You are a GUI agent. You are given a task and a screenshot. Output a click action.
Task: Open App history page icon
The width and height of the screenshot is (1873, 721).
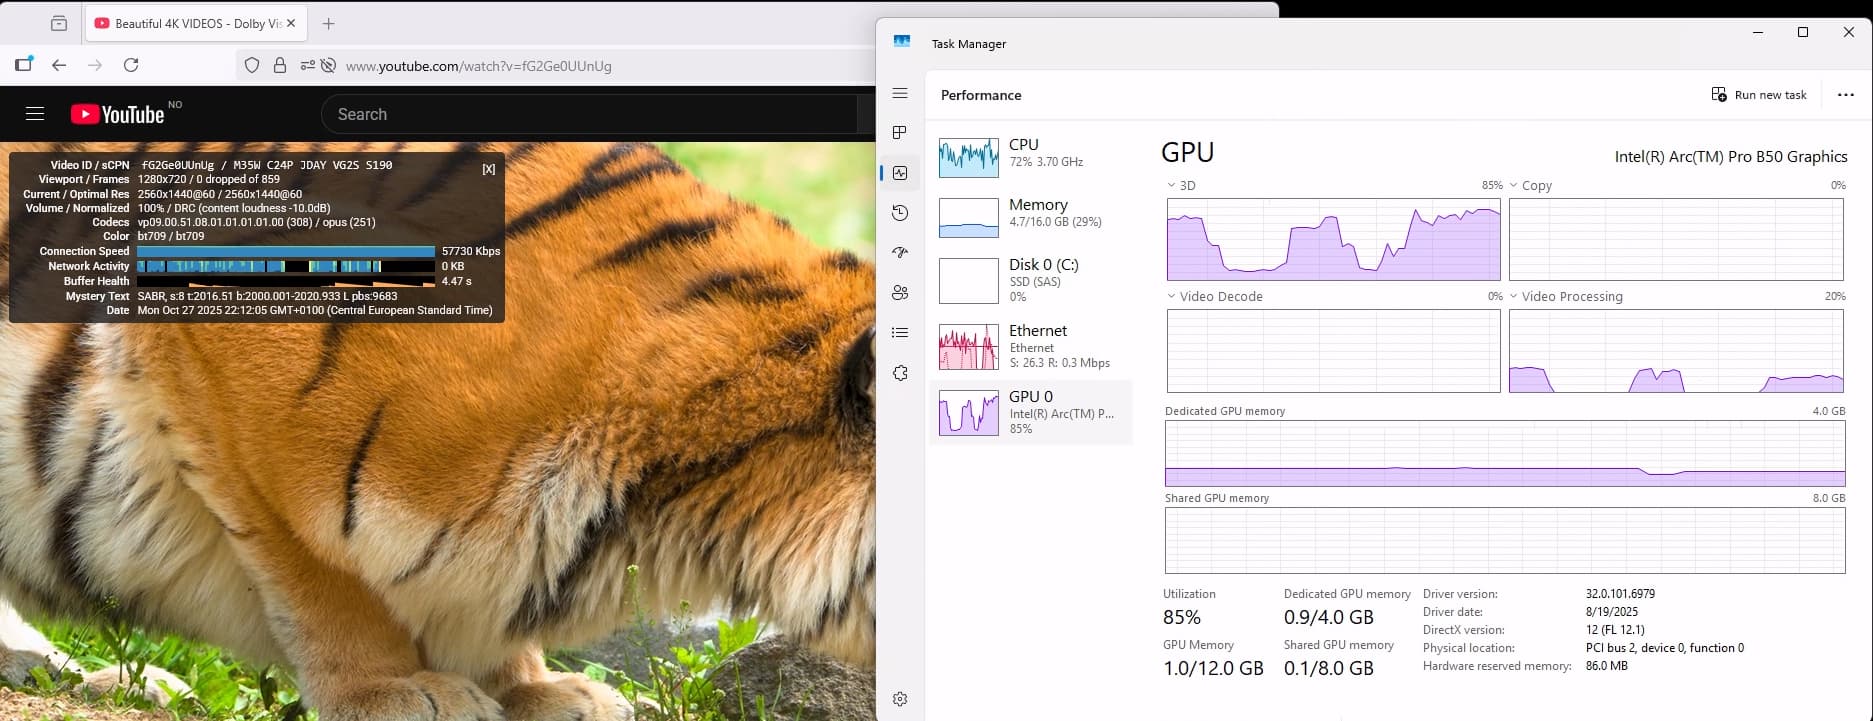(900, 213)
